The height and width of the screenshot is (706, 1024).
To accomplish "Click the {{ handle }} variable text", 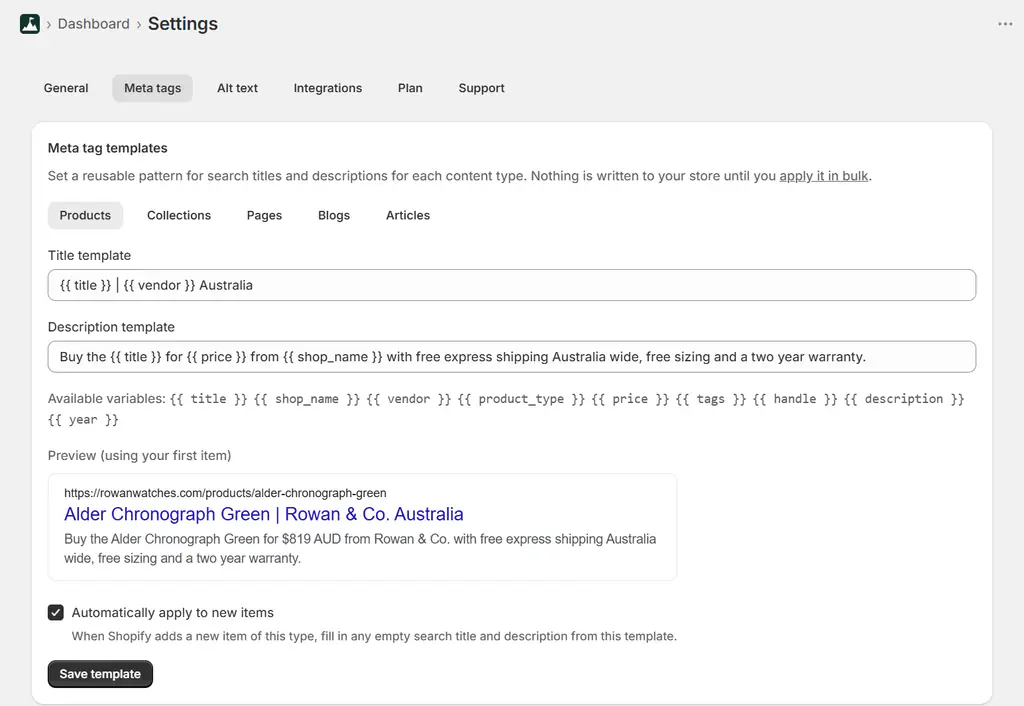I will click(794, 399).
